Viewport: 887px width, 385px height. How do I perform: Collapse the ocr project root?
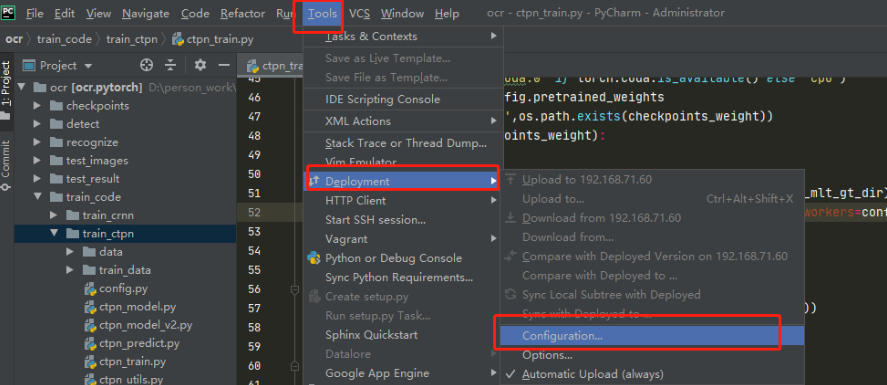click(21, 87)
